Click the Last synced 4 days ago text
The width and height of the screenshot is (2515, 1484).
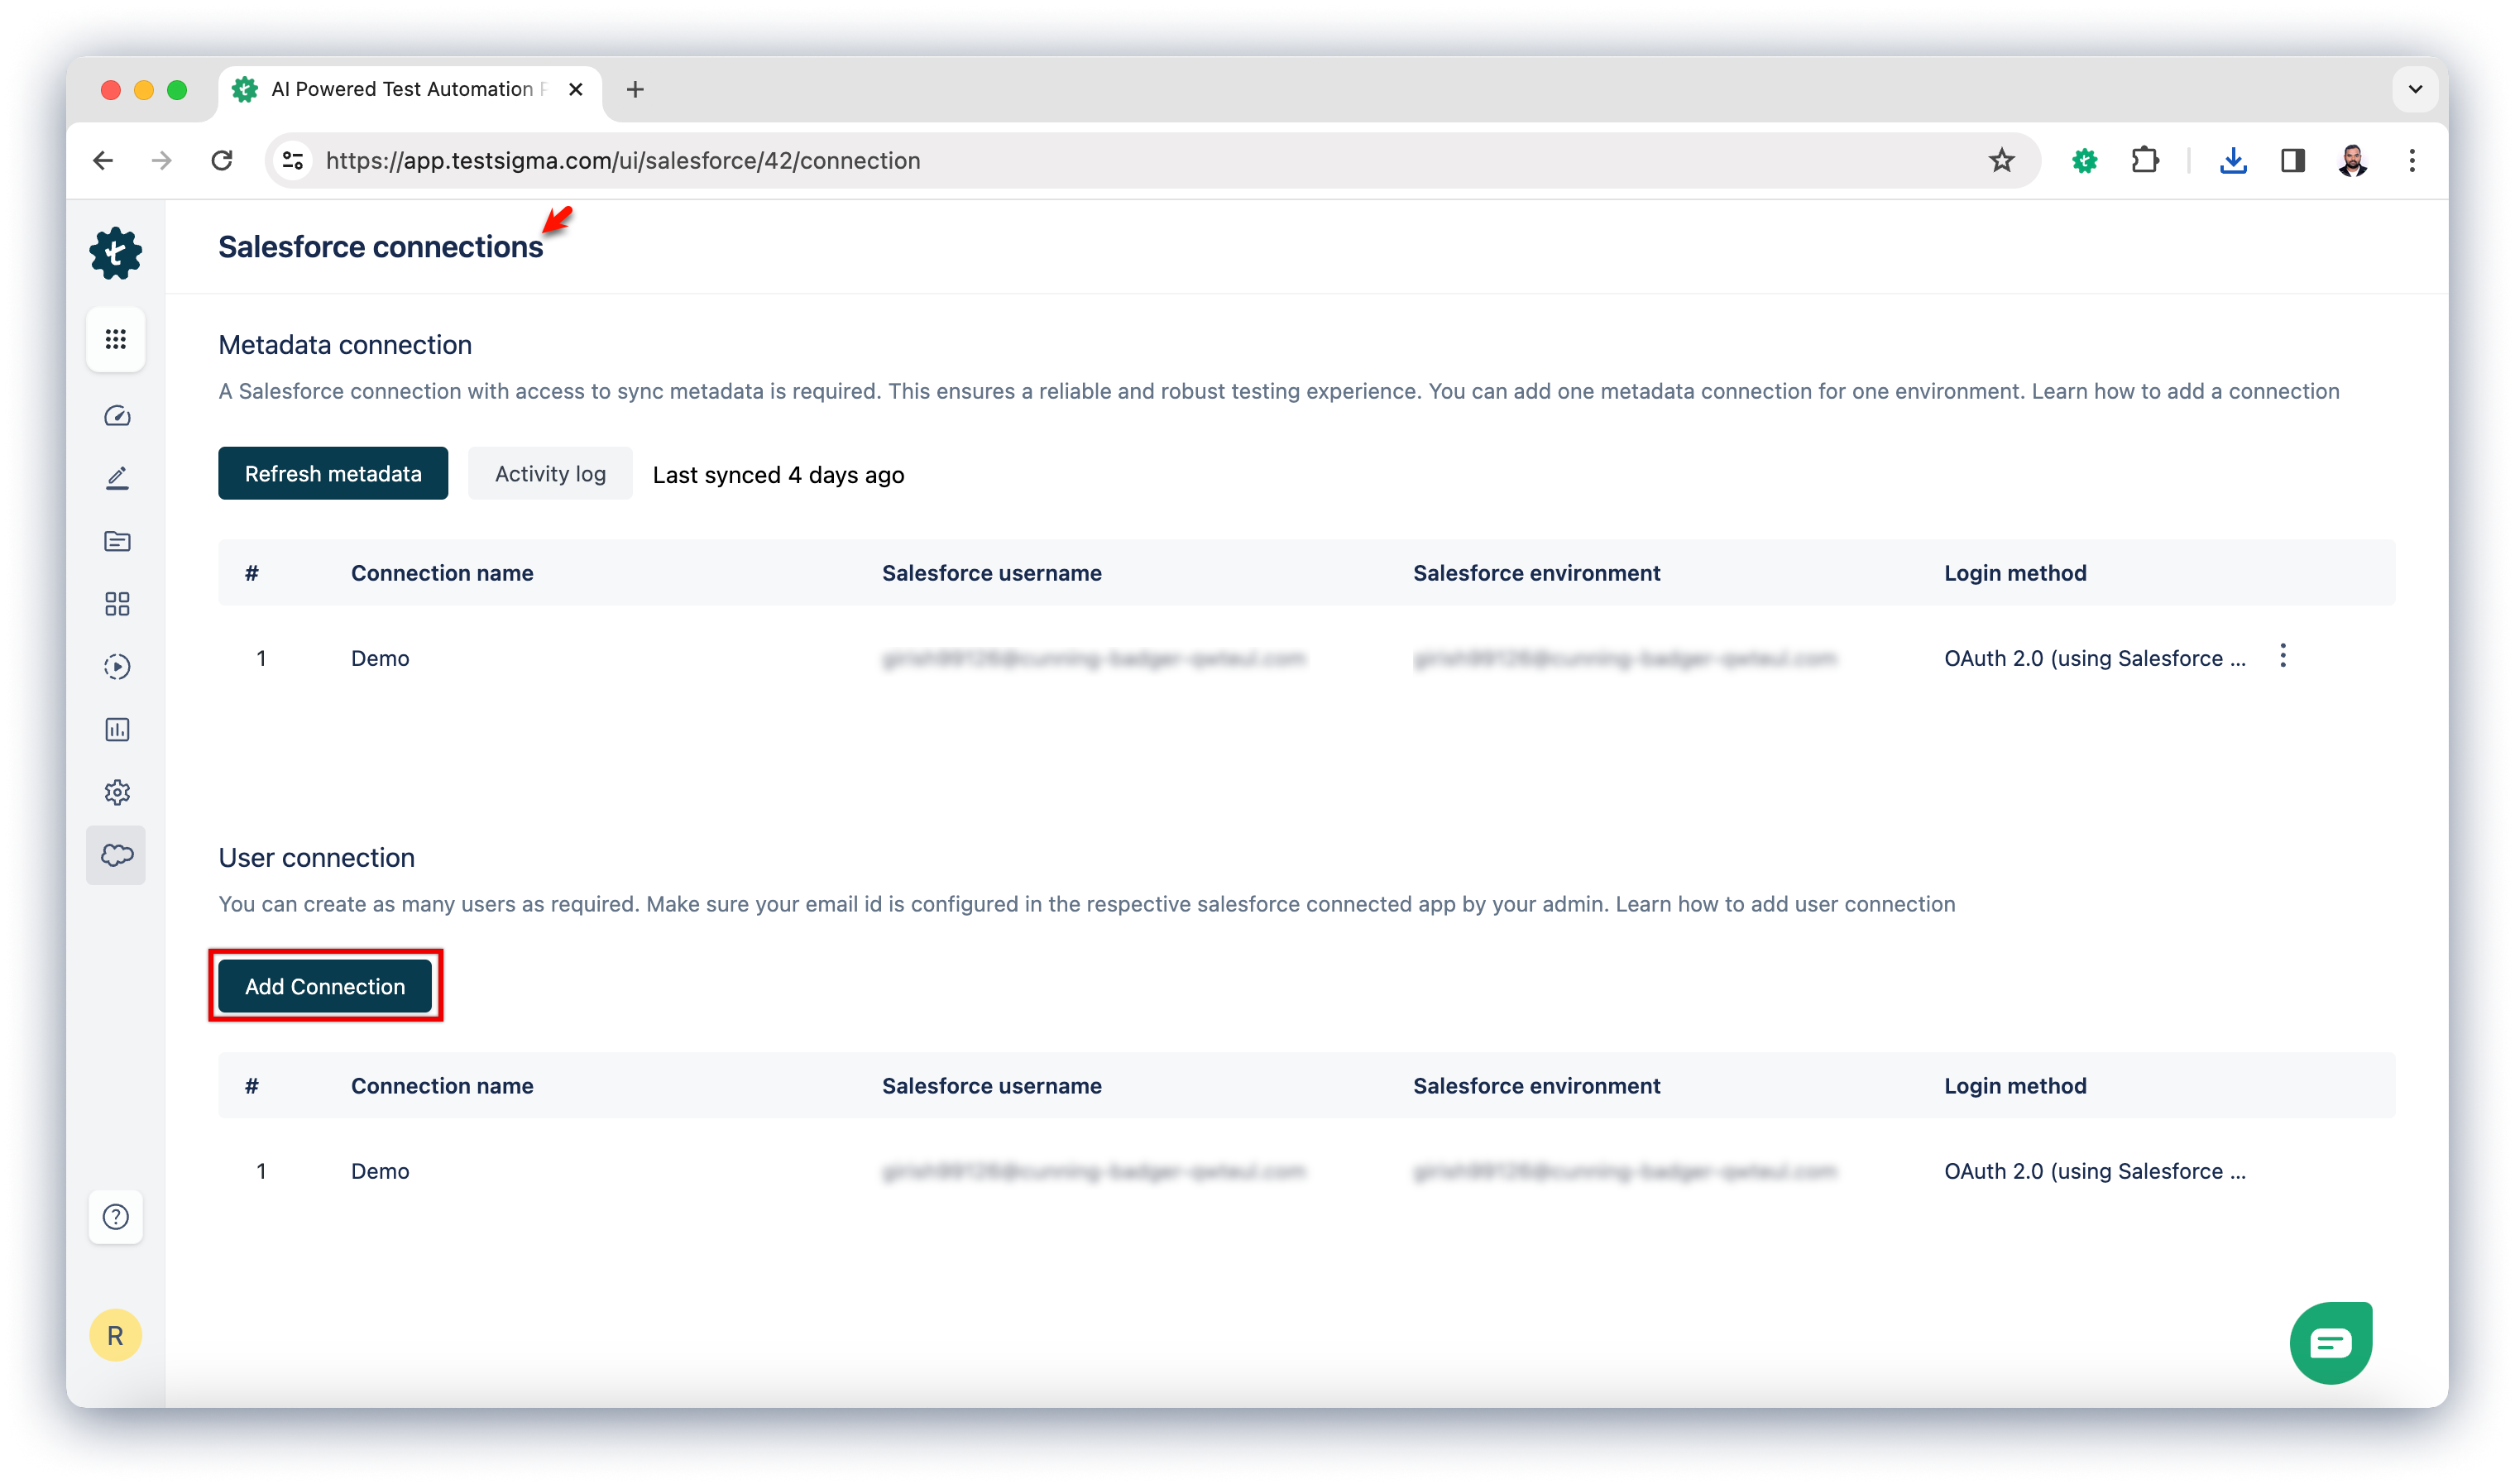pos(778,475)
